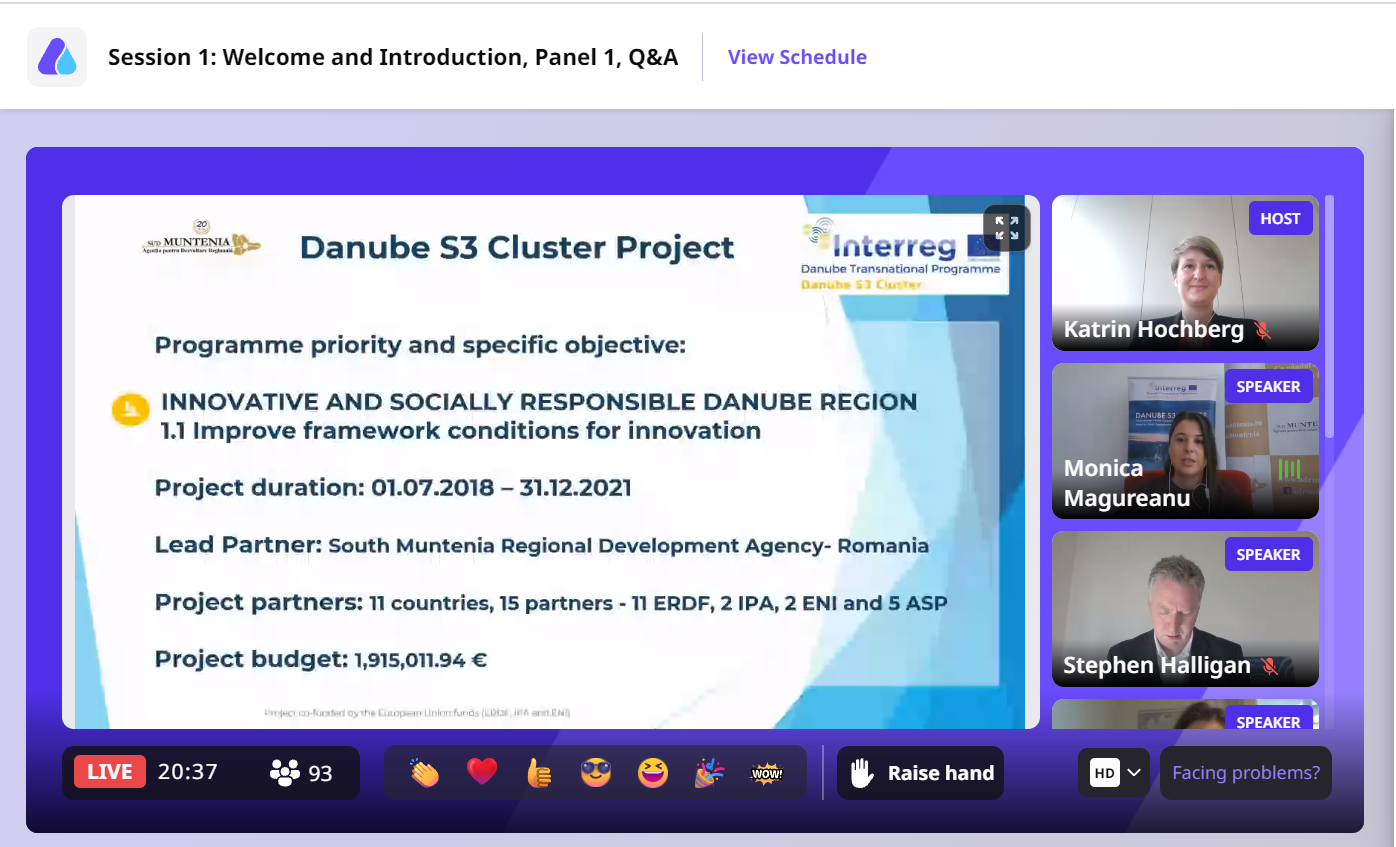
Task: Send the laughing face reaction
Action: (x=653, y=772)
